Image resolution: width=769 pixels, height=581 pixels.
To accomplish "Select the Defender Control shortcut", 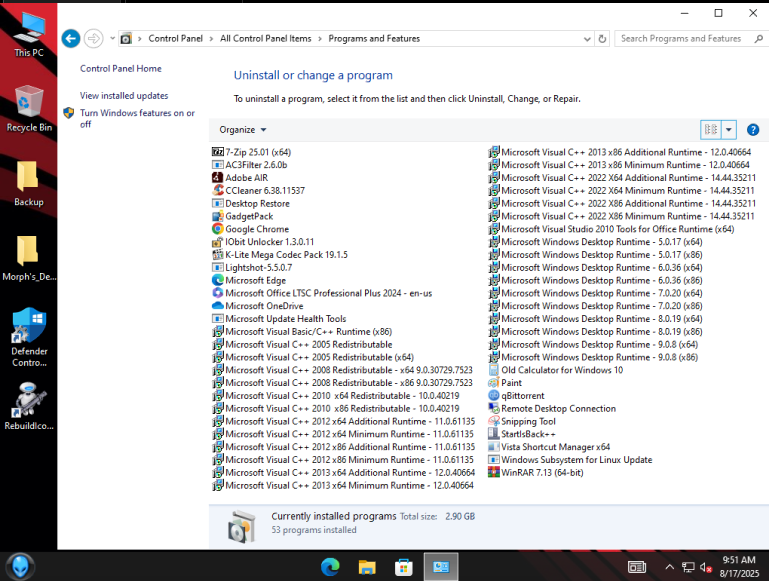I will coord(29,337).
